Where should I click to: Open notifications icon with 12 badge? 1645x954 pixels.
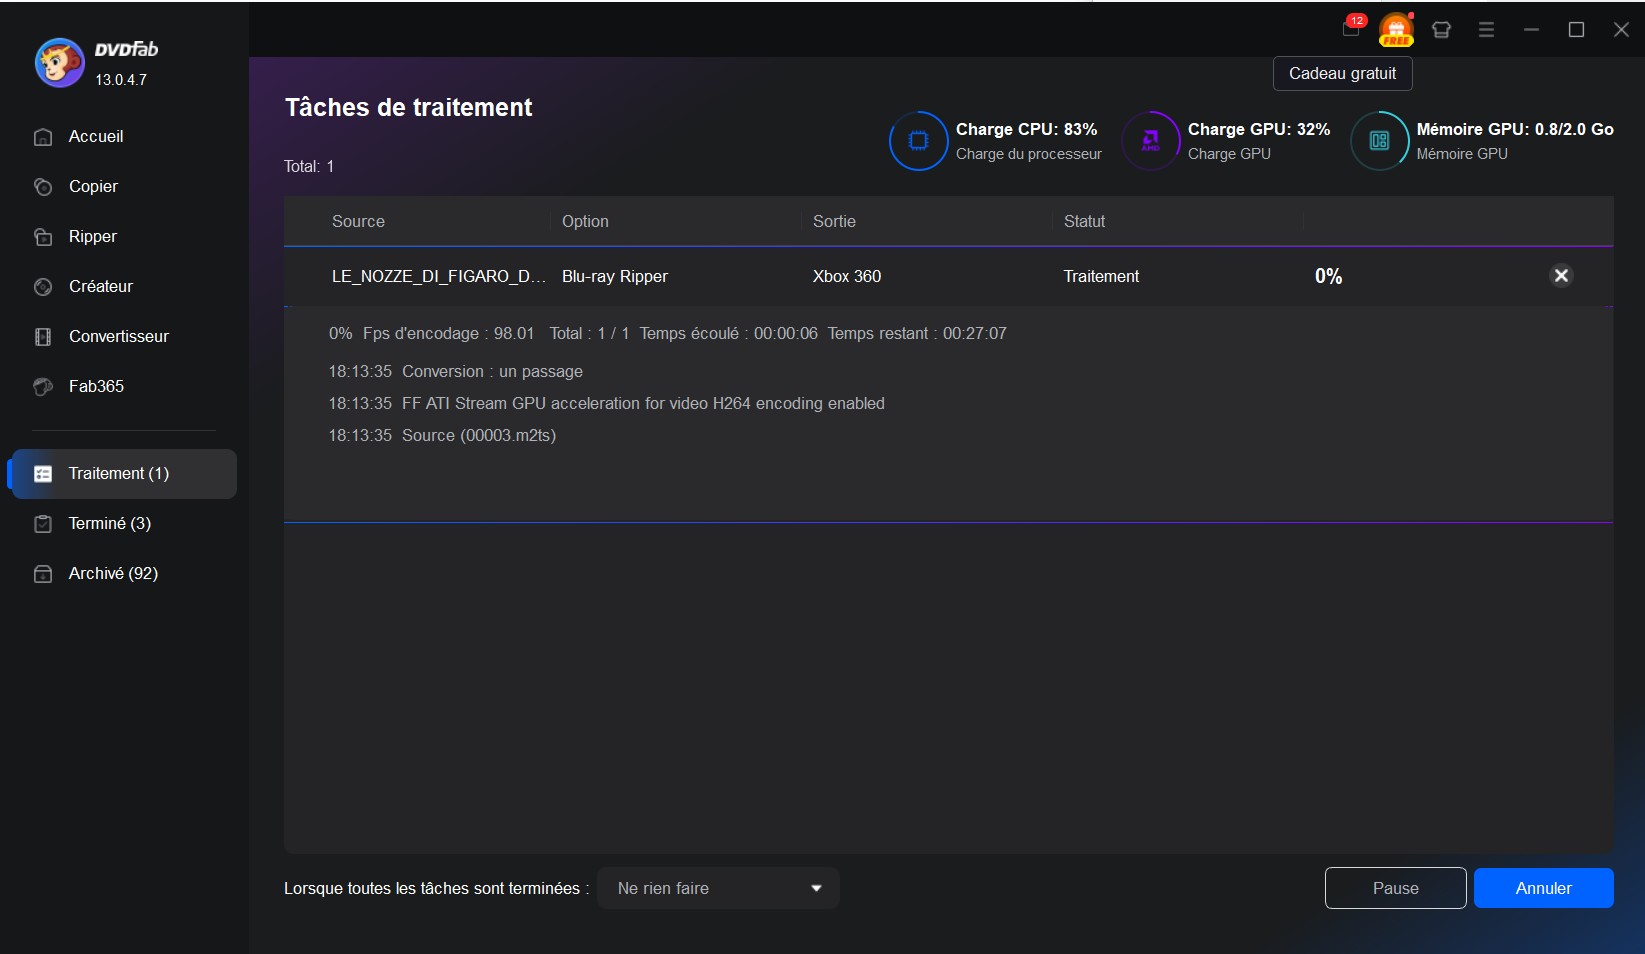coord(1352,28)
